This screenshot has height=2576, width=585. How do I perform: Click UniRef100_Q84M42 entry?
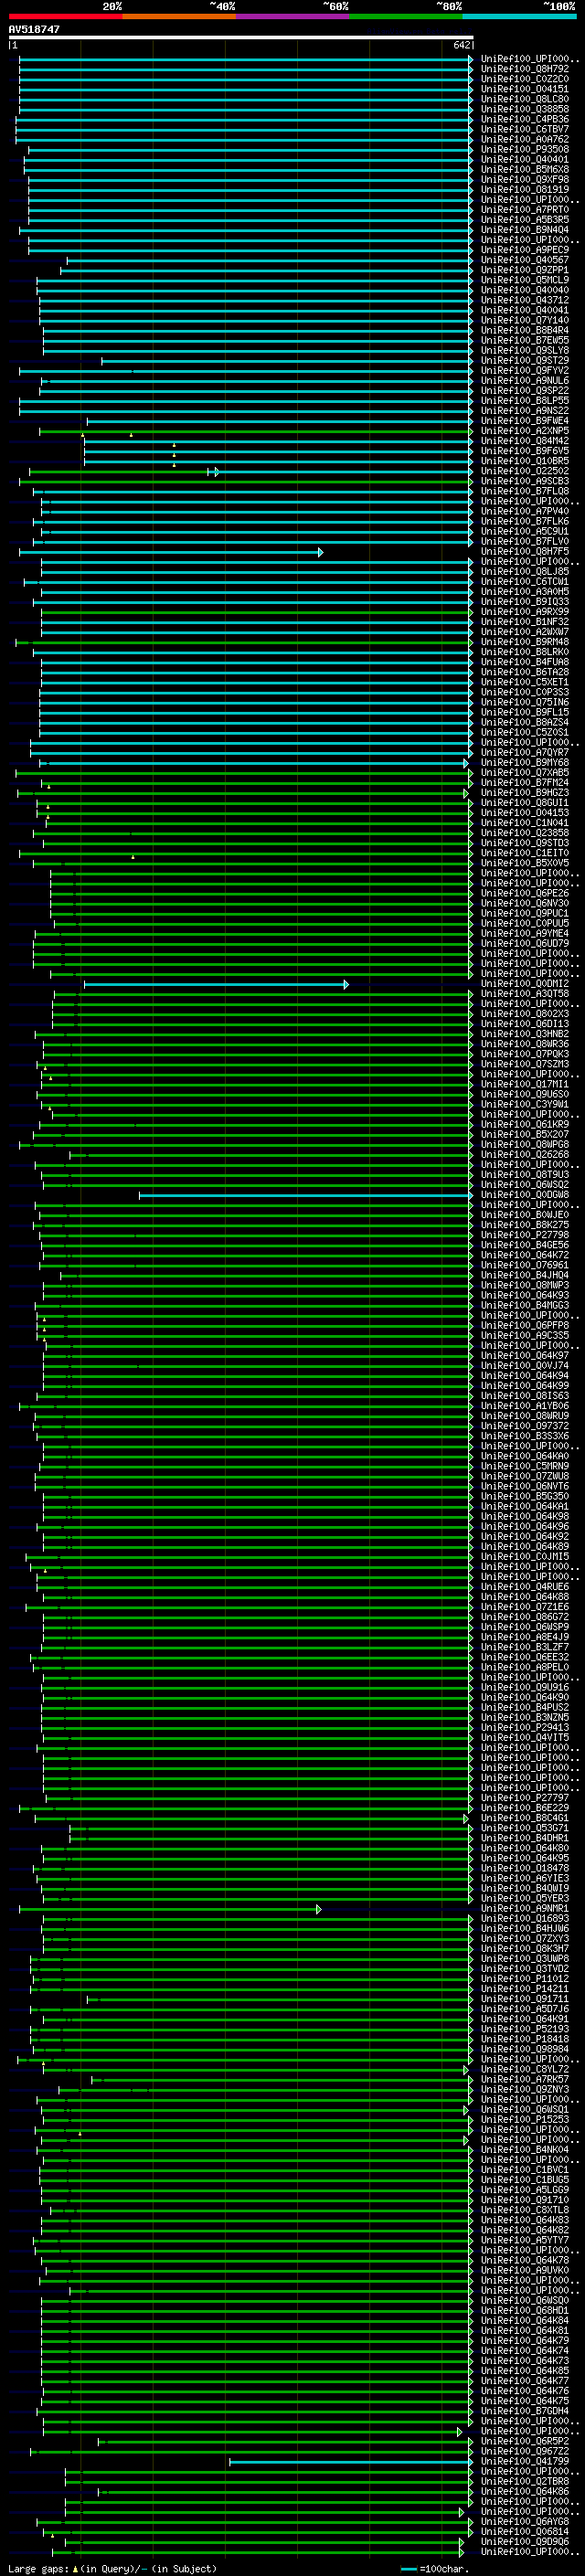coord(525,441)
